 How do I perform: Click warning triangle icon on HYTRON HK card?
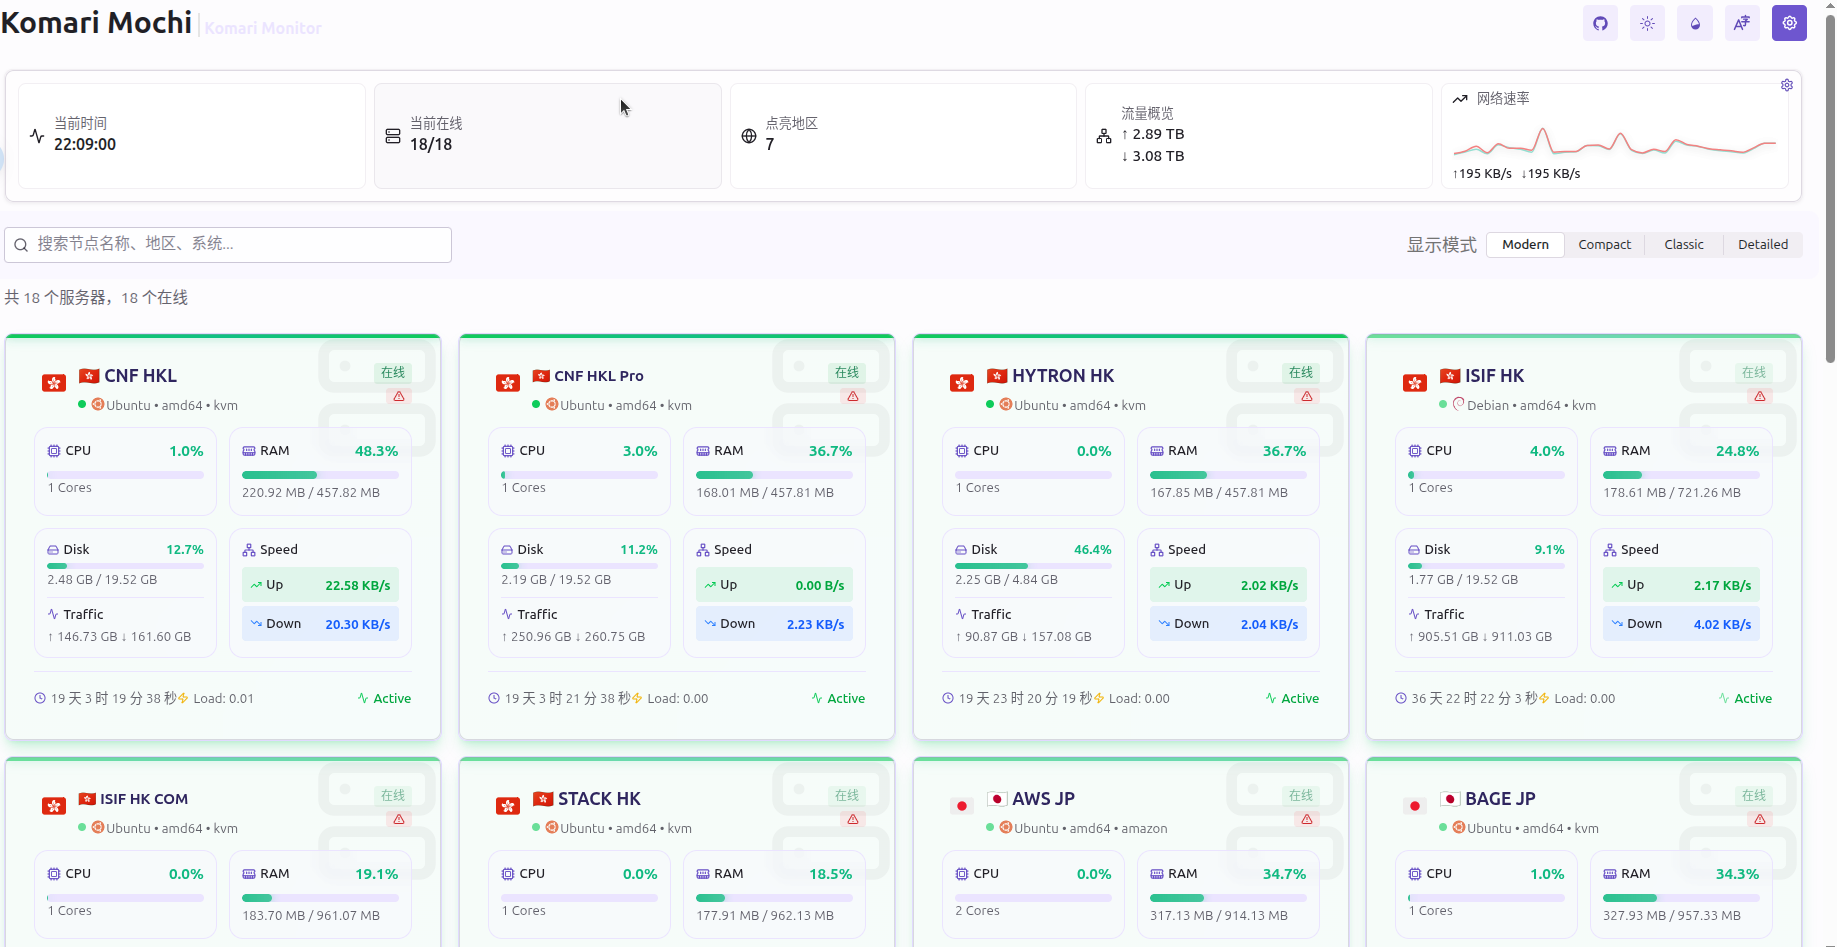tap(1306, 397)
